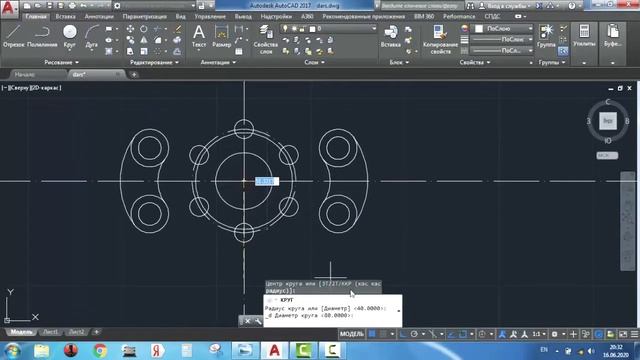Toggle 2D object snap in status bar

[463, 334]
